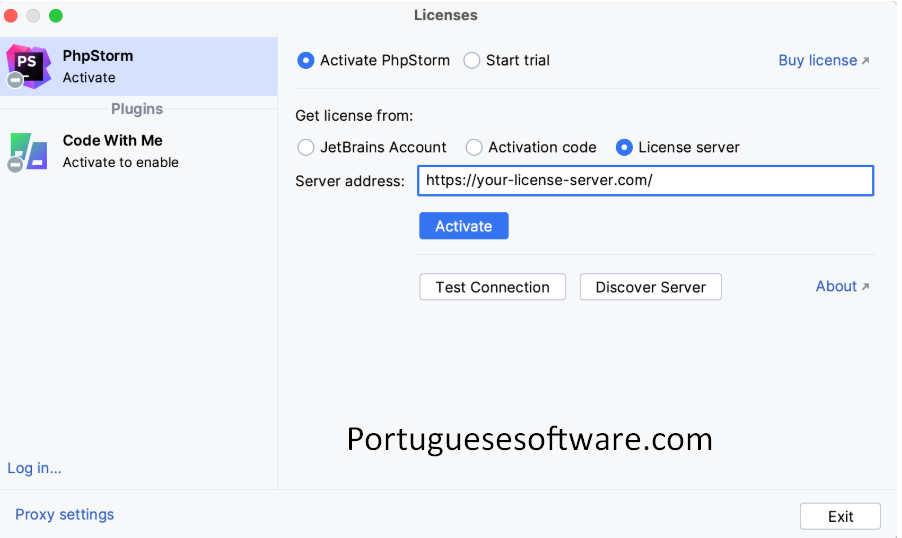Click the Plugins section header text

coord(137,109)
